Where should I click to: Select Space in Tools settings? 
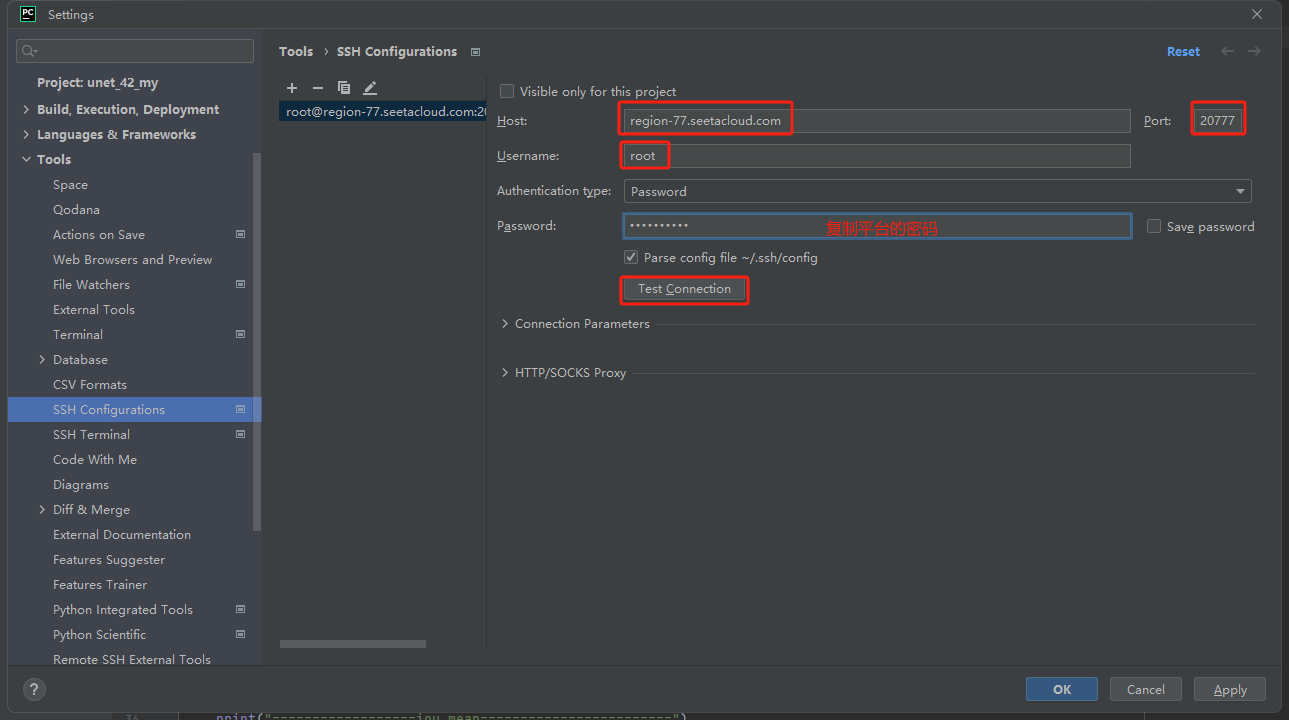[x=70, y=185]
